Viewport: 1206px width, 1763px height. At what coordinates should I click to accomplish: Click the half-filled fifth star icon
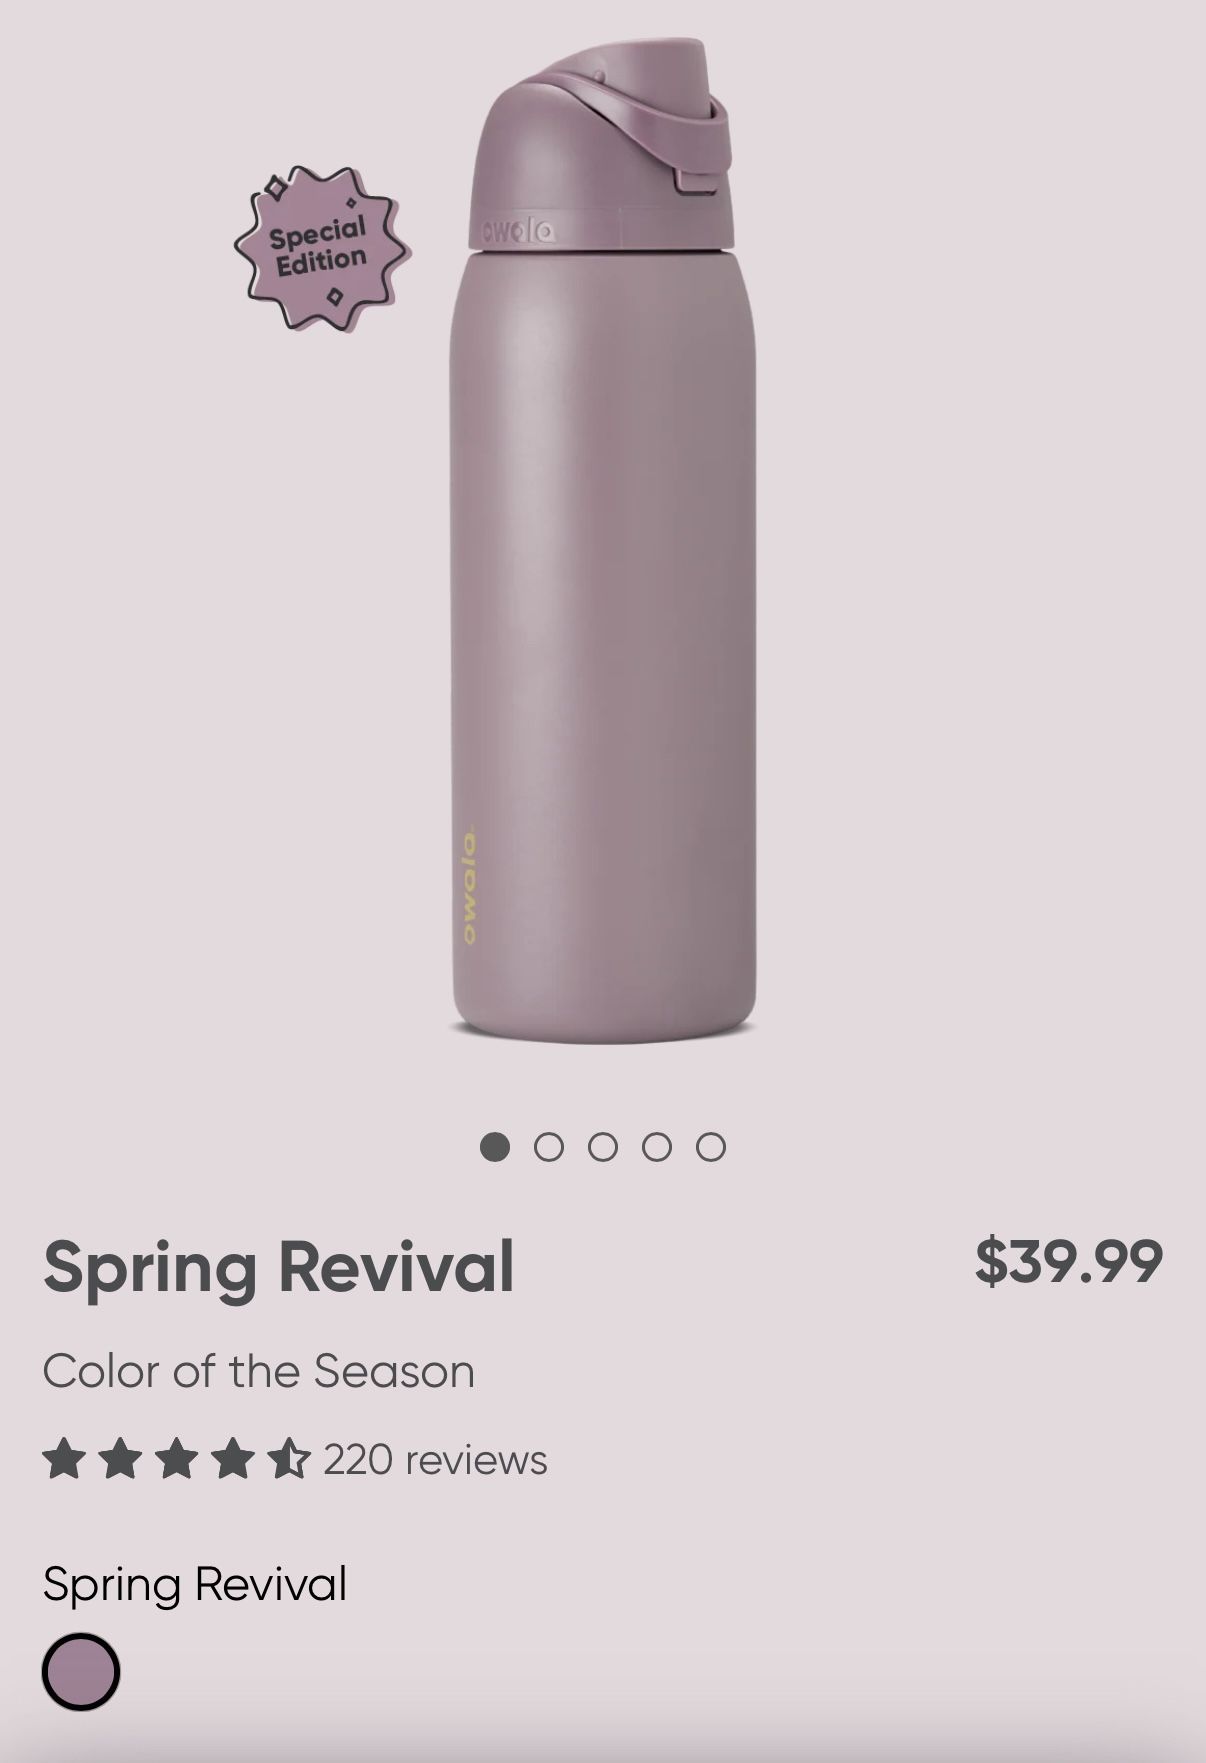tap(289, 1459)
